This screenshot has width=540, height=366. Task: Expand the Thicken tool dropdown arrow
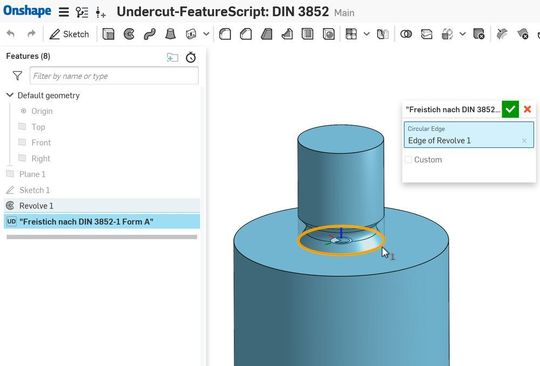[x=206, y=34]
